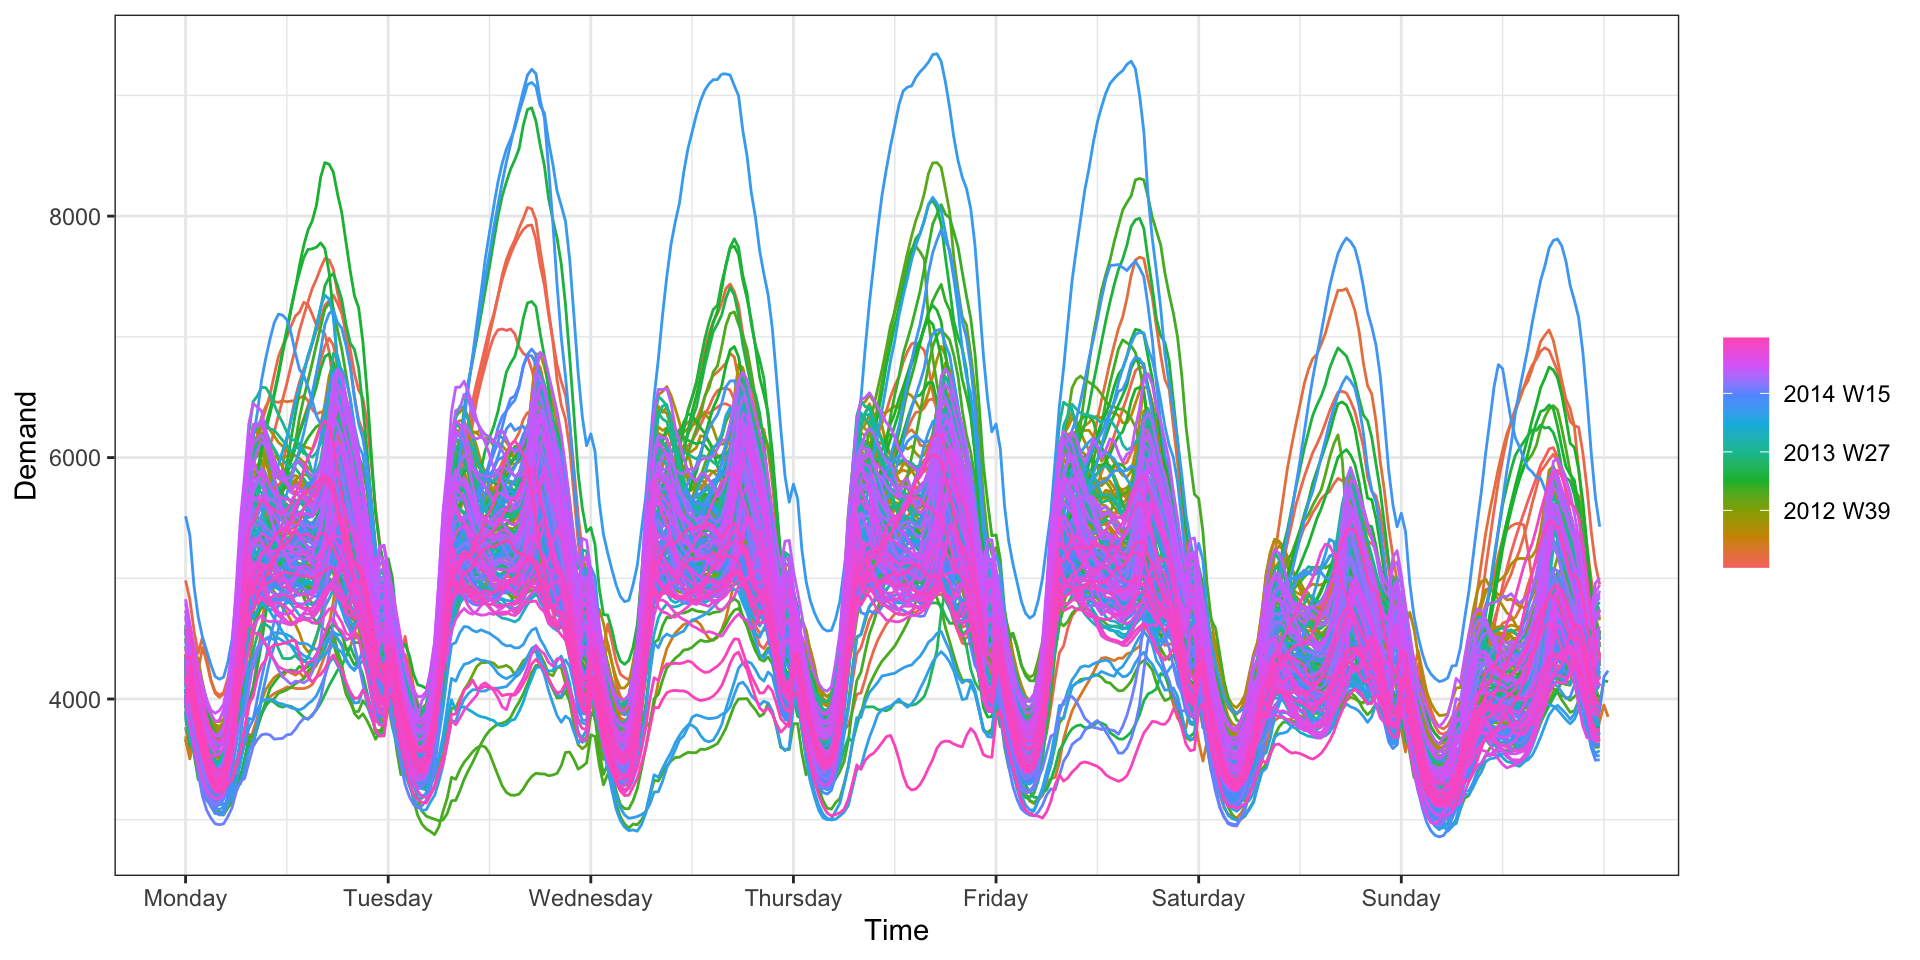
Task: Click the Saturday label below the chart
Action: (x=1198, y=898)
